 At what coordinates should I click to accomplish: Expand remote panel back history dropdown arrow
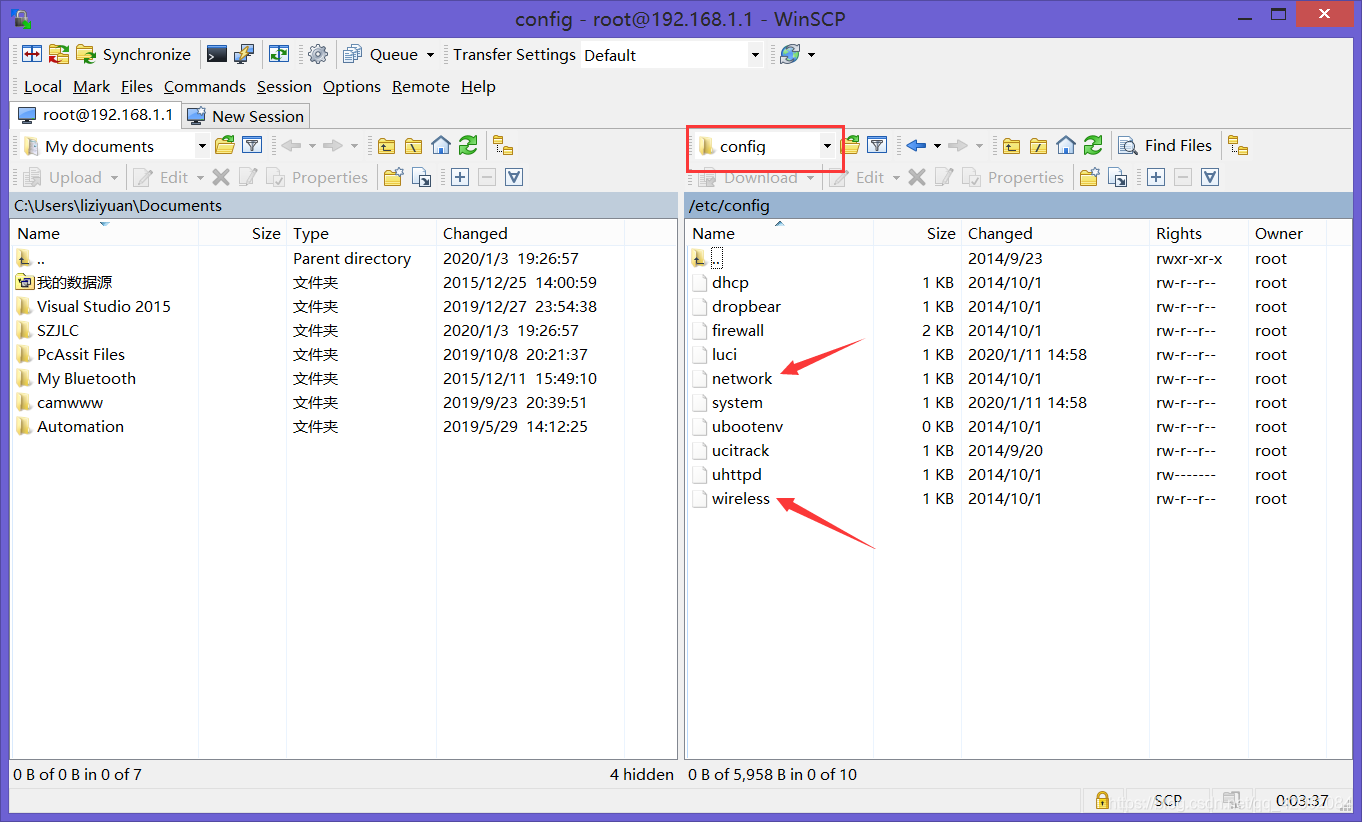pos(937,146)
